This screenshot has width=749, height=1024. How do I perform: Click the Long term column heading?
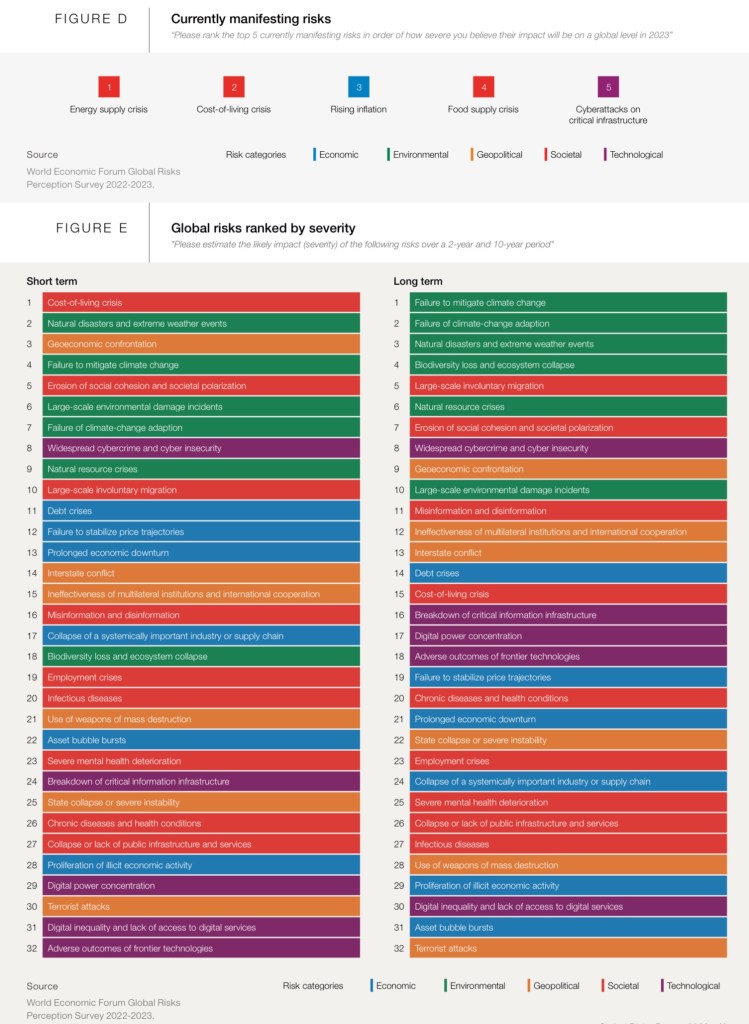tap(418, 281)
